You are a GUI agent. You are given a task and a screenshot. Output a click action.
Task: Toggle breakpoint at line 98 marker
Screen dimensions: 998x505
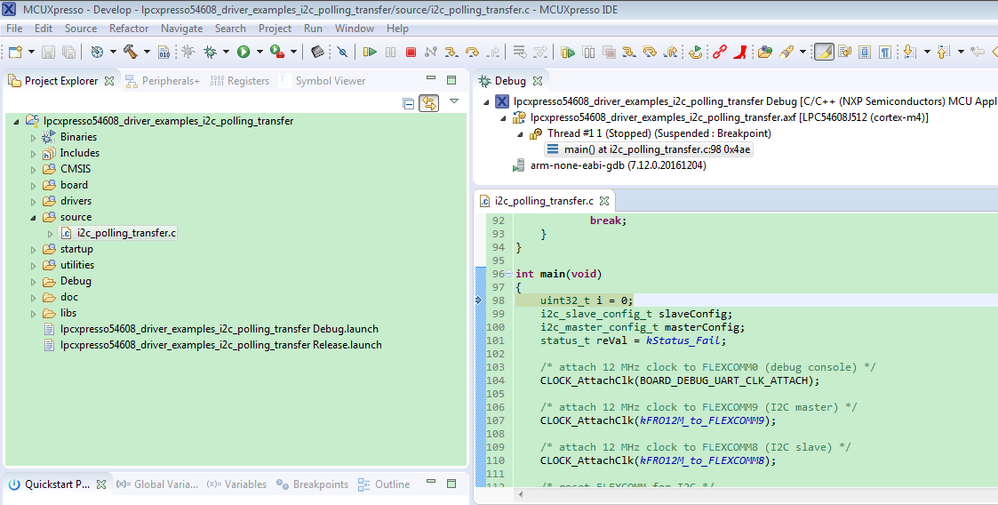pyautogui.click(x=480, y=300)
